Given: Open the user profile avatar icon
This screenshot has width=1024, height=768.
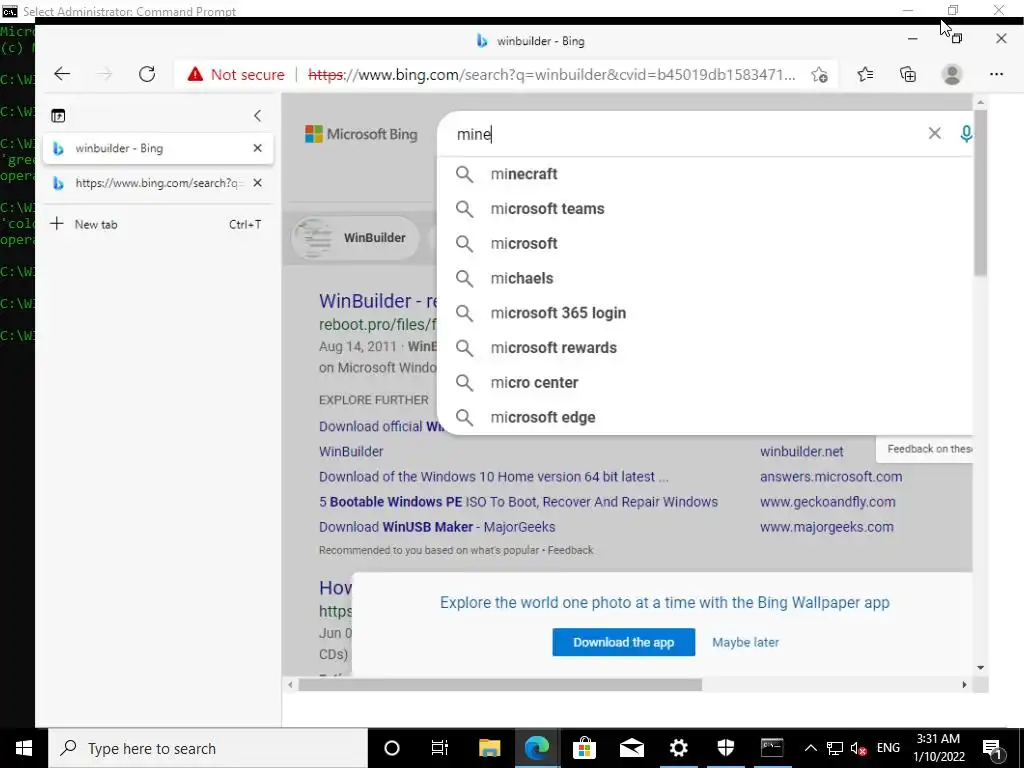Looking at the screenshot, I should pyautogui.click(x=952, y=74).
